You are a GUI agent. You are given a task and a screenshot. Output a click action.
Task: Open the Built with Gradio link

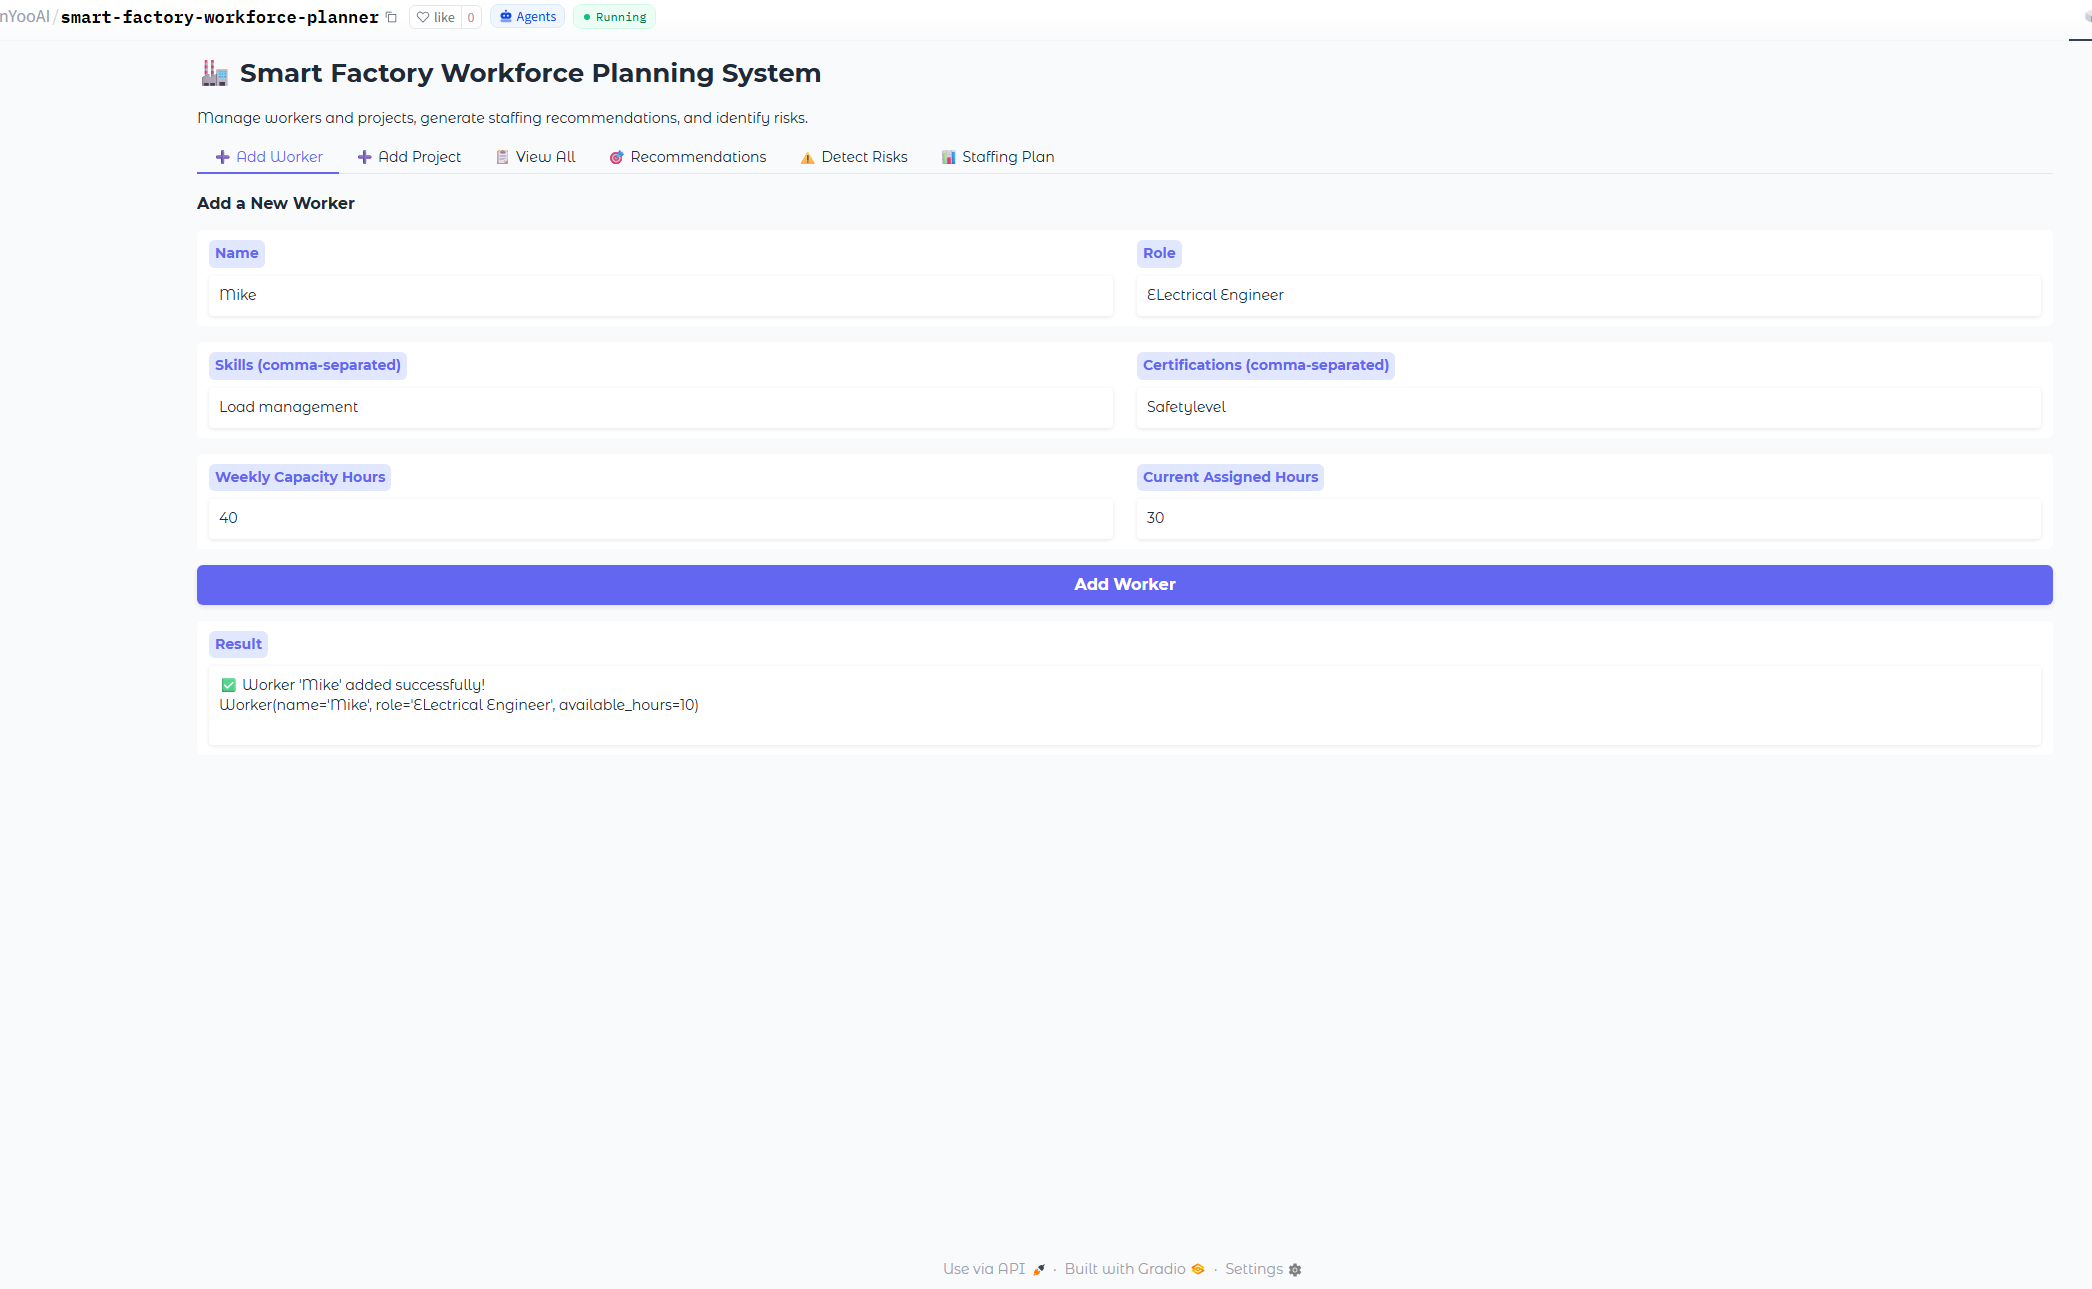1134,1269
